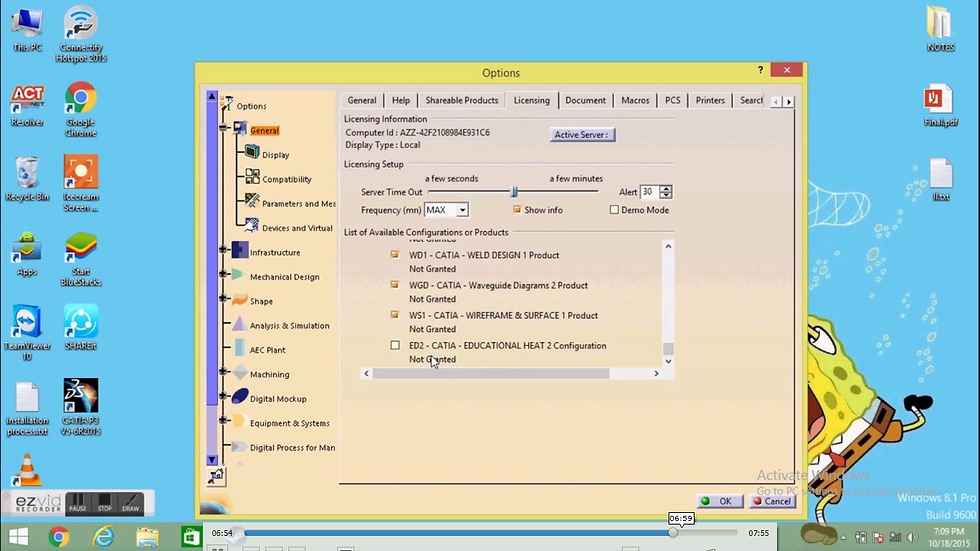Screen dimensions: 980x551
Task: Open Internet Explorer from the taskbar
Action: [x=103, y=537]
